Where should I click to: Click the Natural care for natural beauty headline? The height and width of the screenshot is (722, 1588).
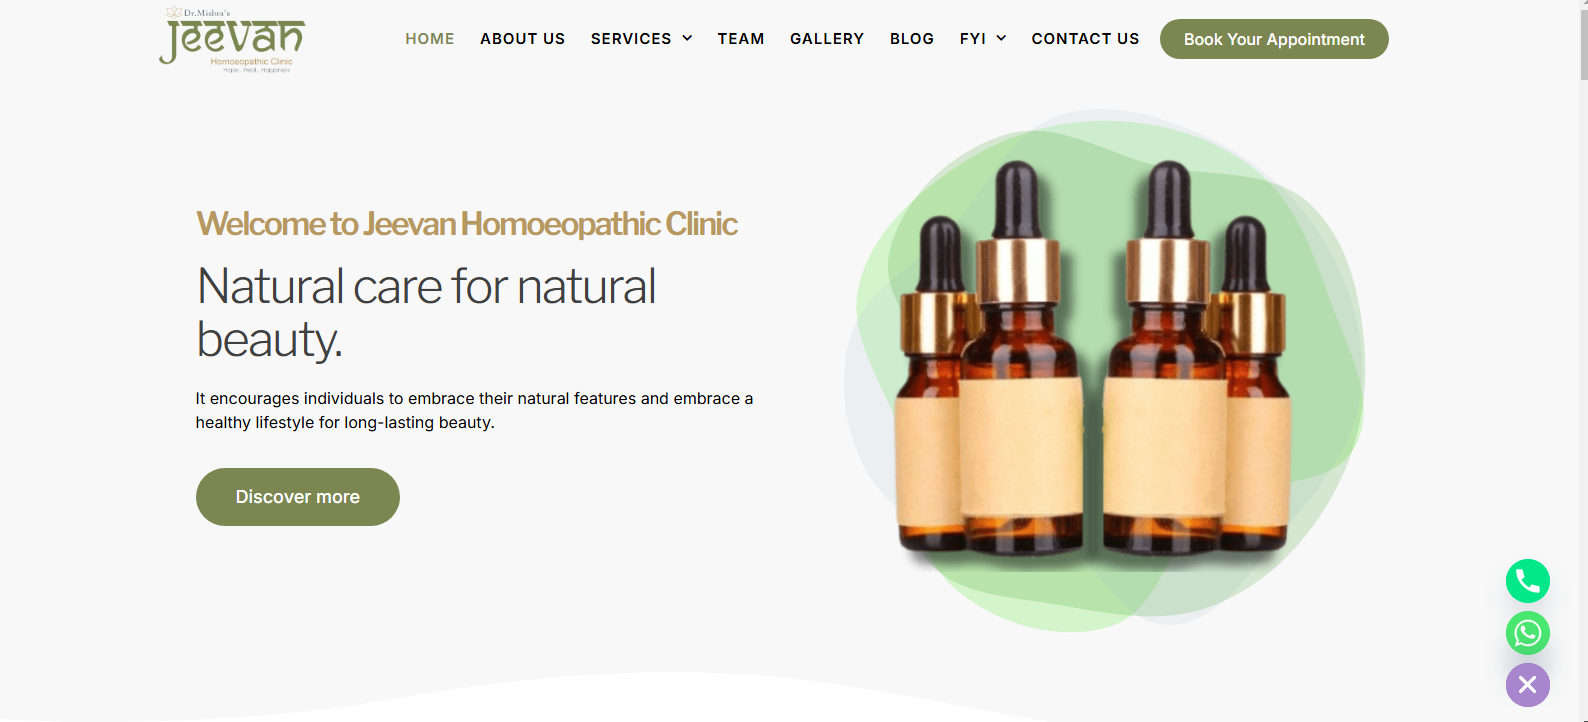tap(427, 313)
